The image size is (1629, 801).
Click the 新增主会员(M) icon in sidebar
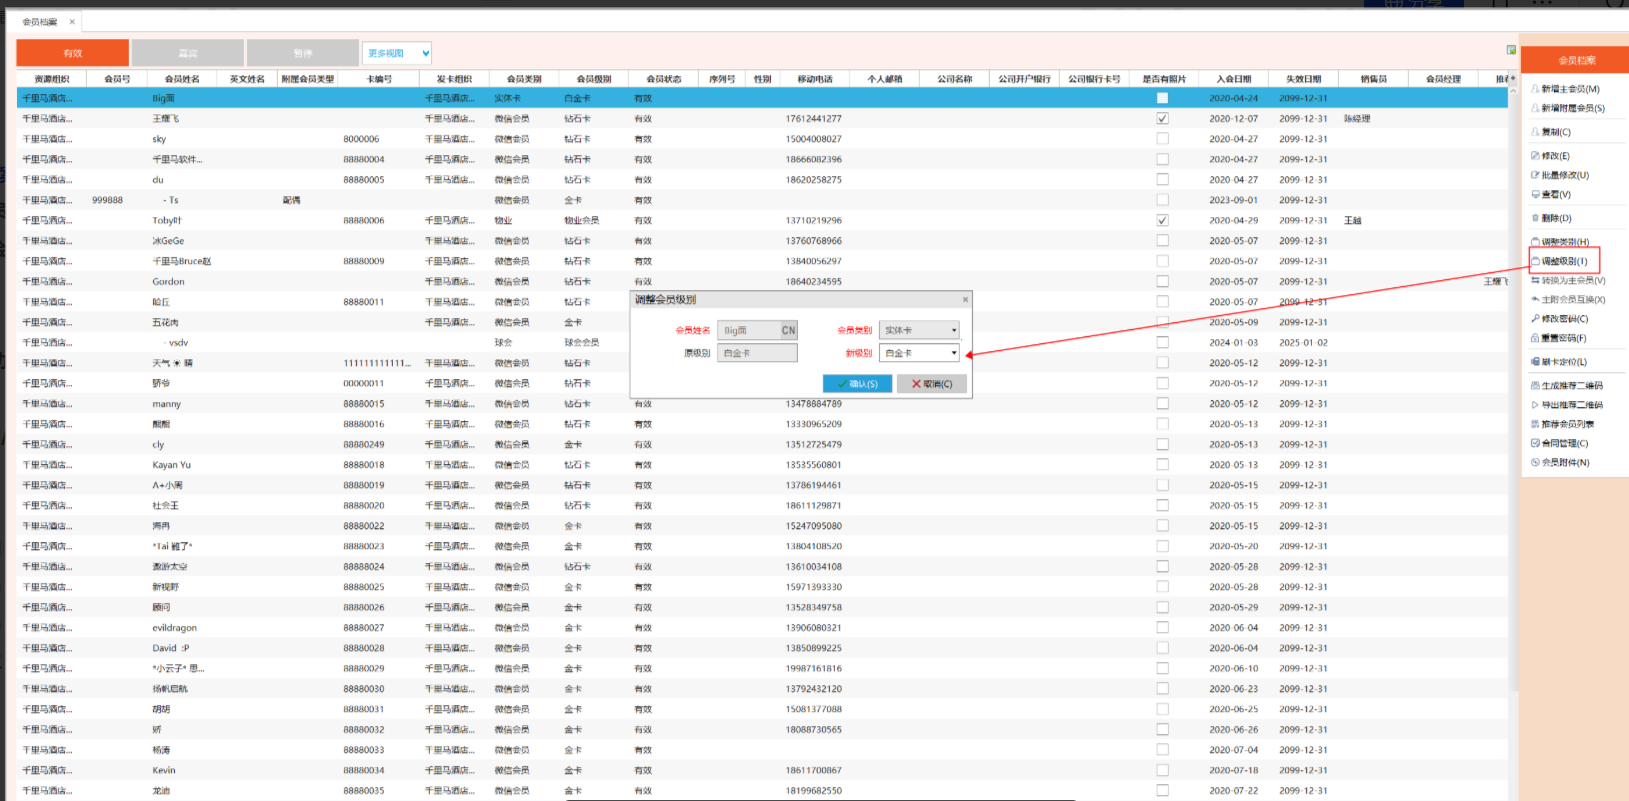click(1535, 89)
